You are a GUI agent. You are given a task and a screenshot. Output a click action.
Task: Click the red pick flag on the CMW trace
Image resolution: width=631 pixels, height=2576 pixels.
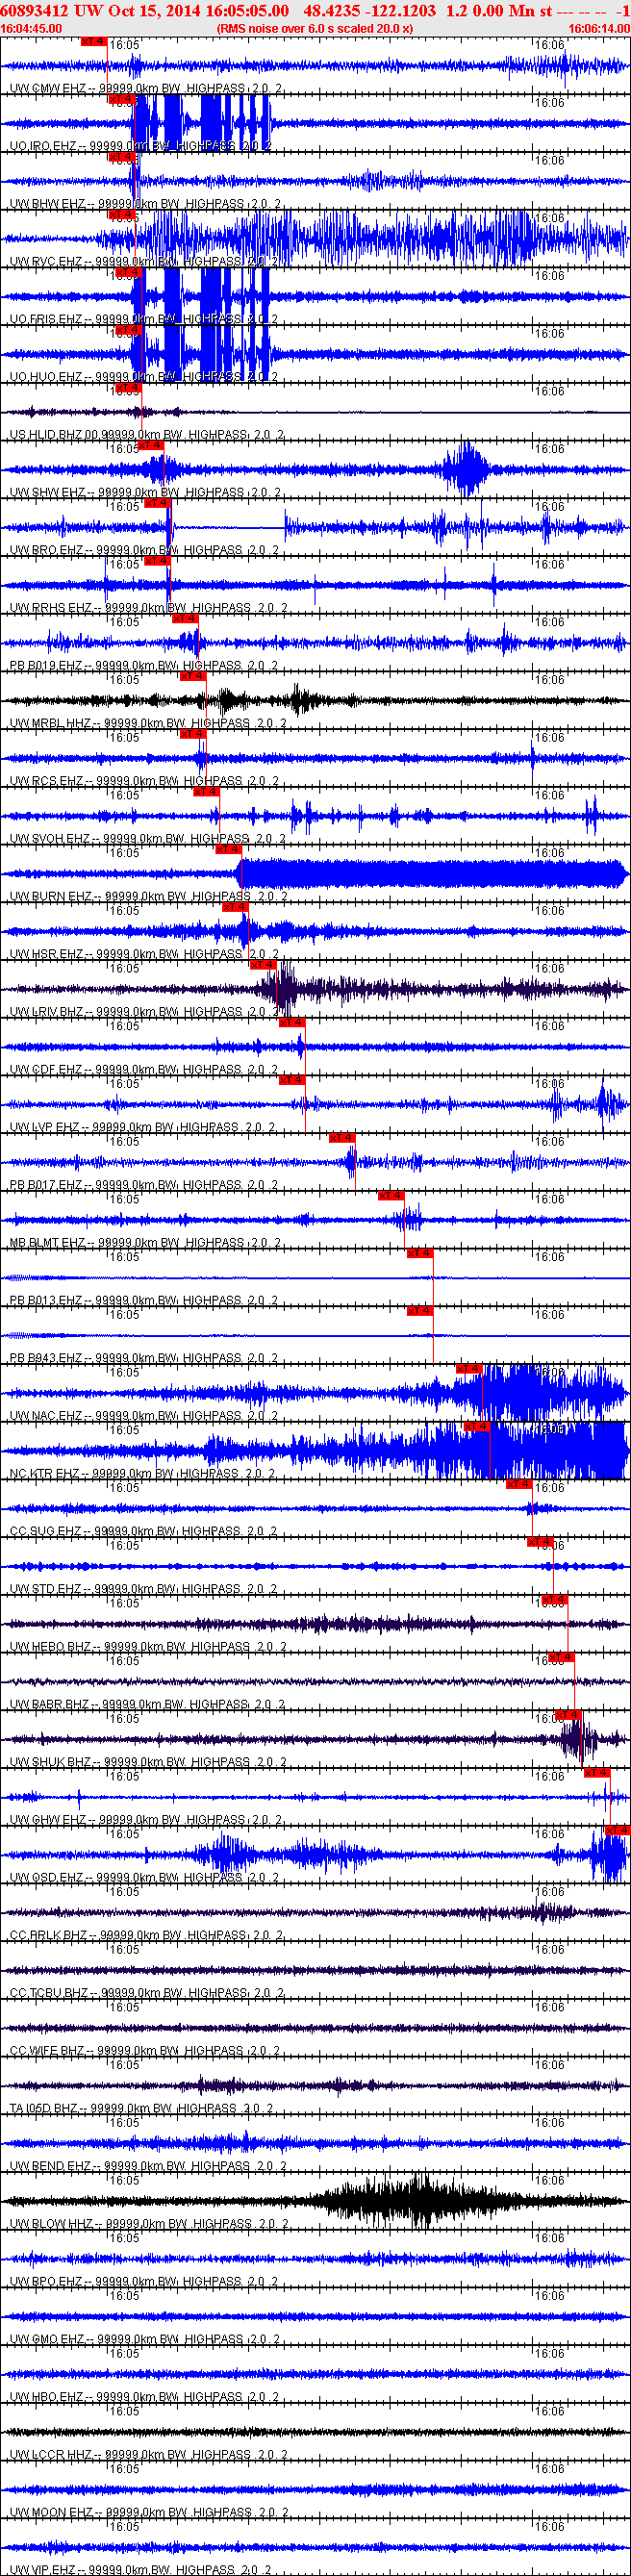click(93, 41)
